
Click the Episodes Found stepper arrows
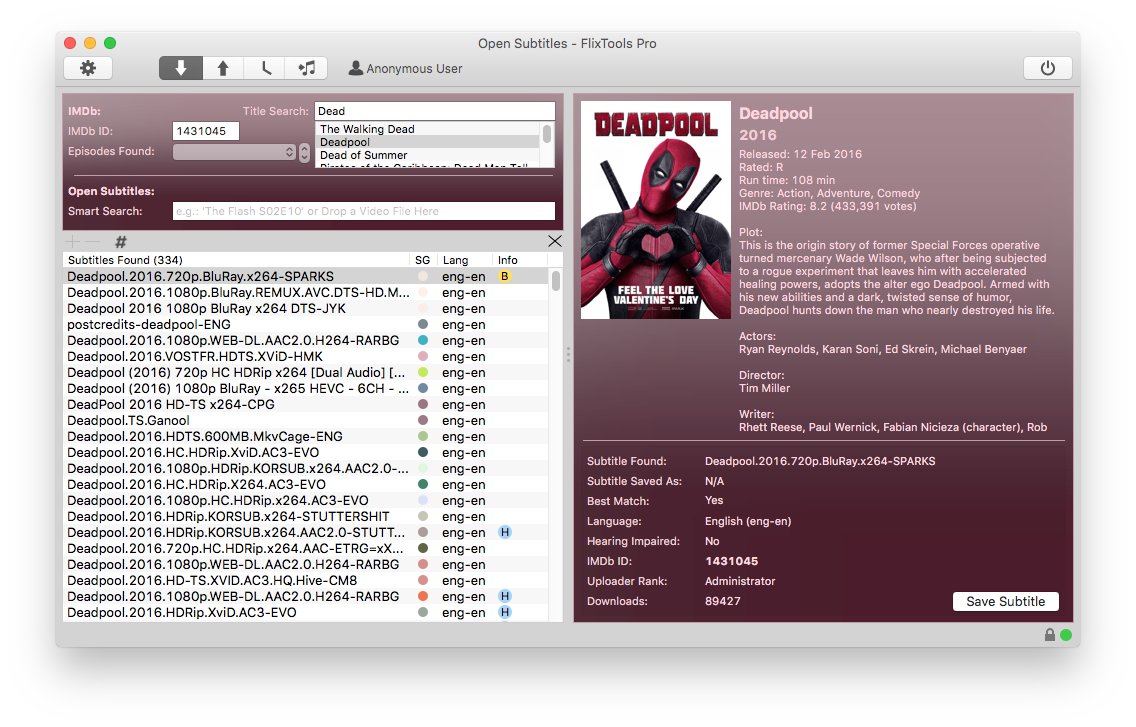[x=304, y=152]
